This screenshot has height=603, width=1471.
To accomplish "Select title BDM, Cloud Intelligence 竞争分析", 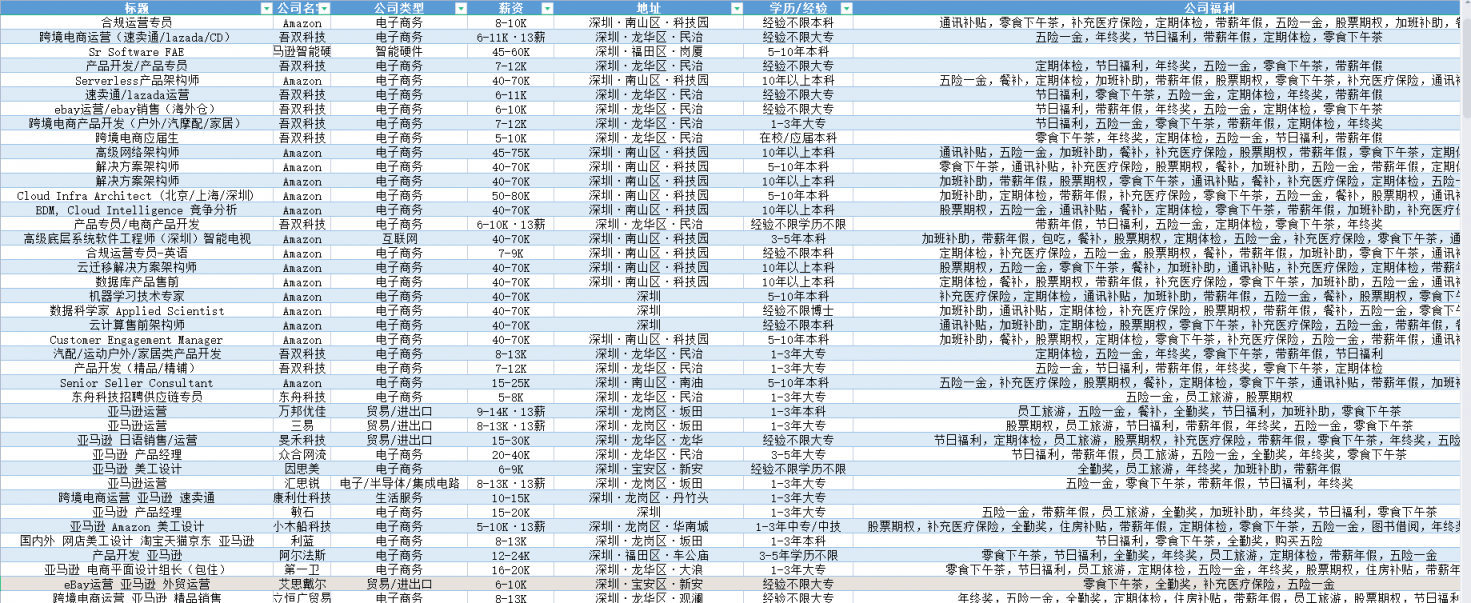I will (137, 210).
